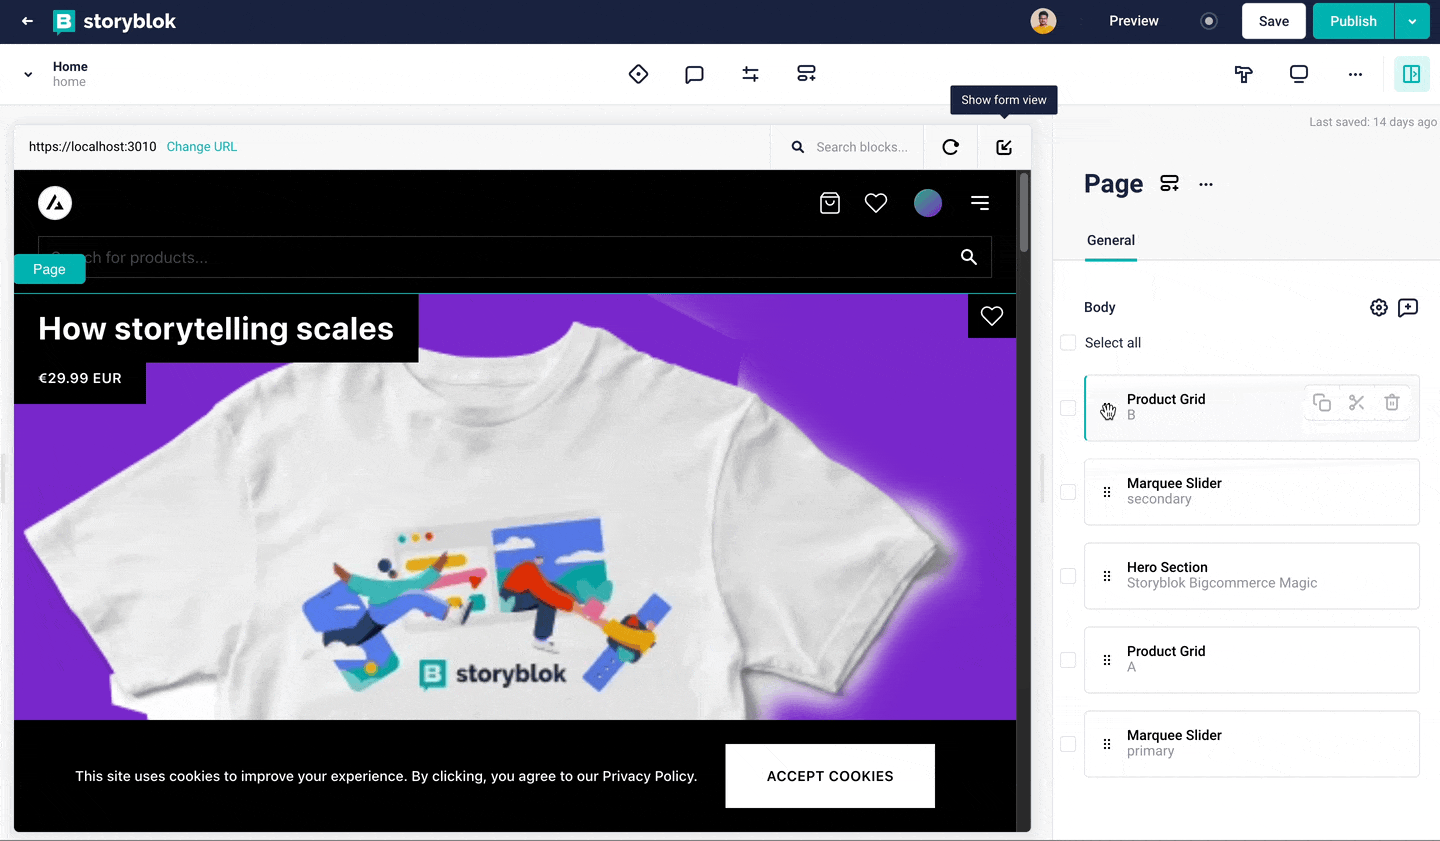Open wishlist heart in preview header
1440x841 pixels.
[x=876, y=203]
